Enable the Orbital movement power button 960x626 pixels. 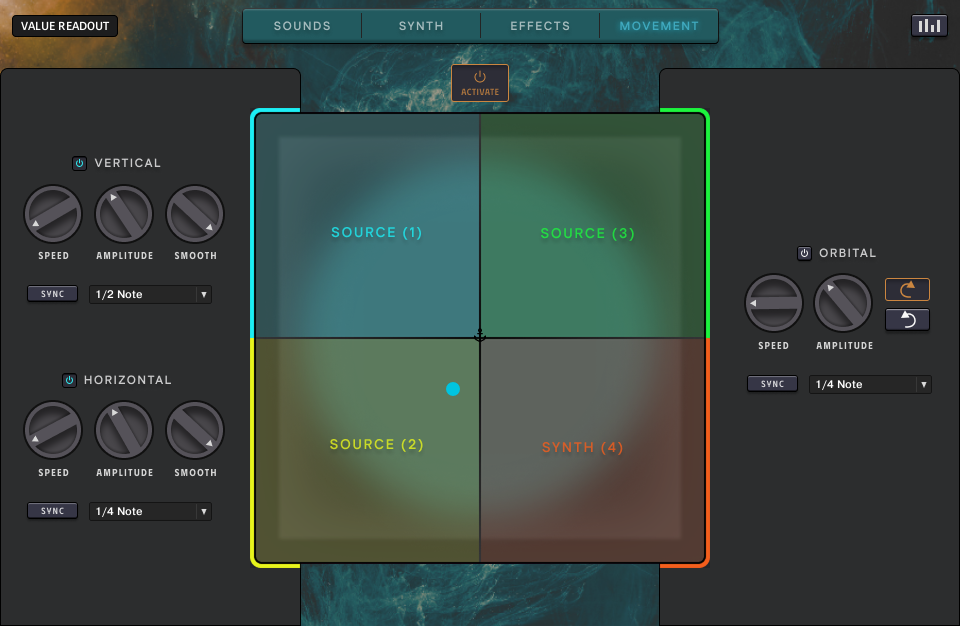tap(804, 253)
